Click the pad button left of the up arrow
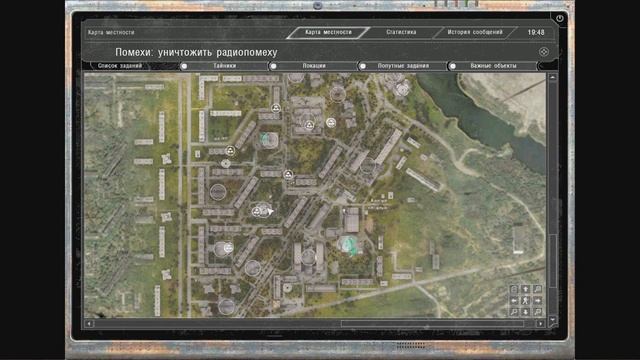Image resolution: width=640 pixels, height=360 pixels. [x=514, y=289]
